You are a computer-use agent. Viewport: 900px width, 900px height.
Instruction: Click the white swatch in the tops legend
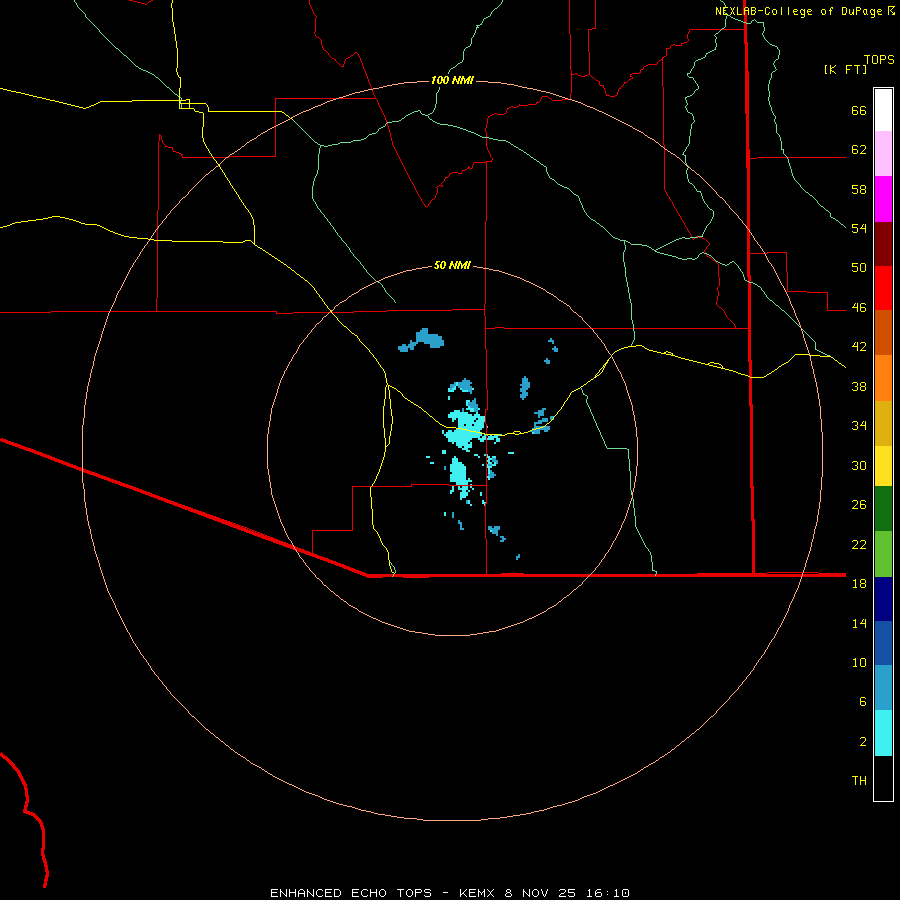[883, 110]
